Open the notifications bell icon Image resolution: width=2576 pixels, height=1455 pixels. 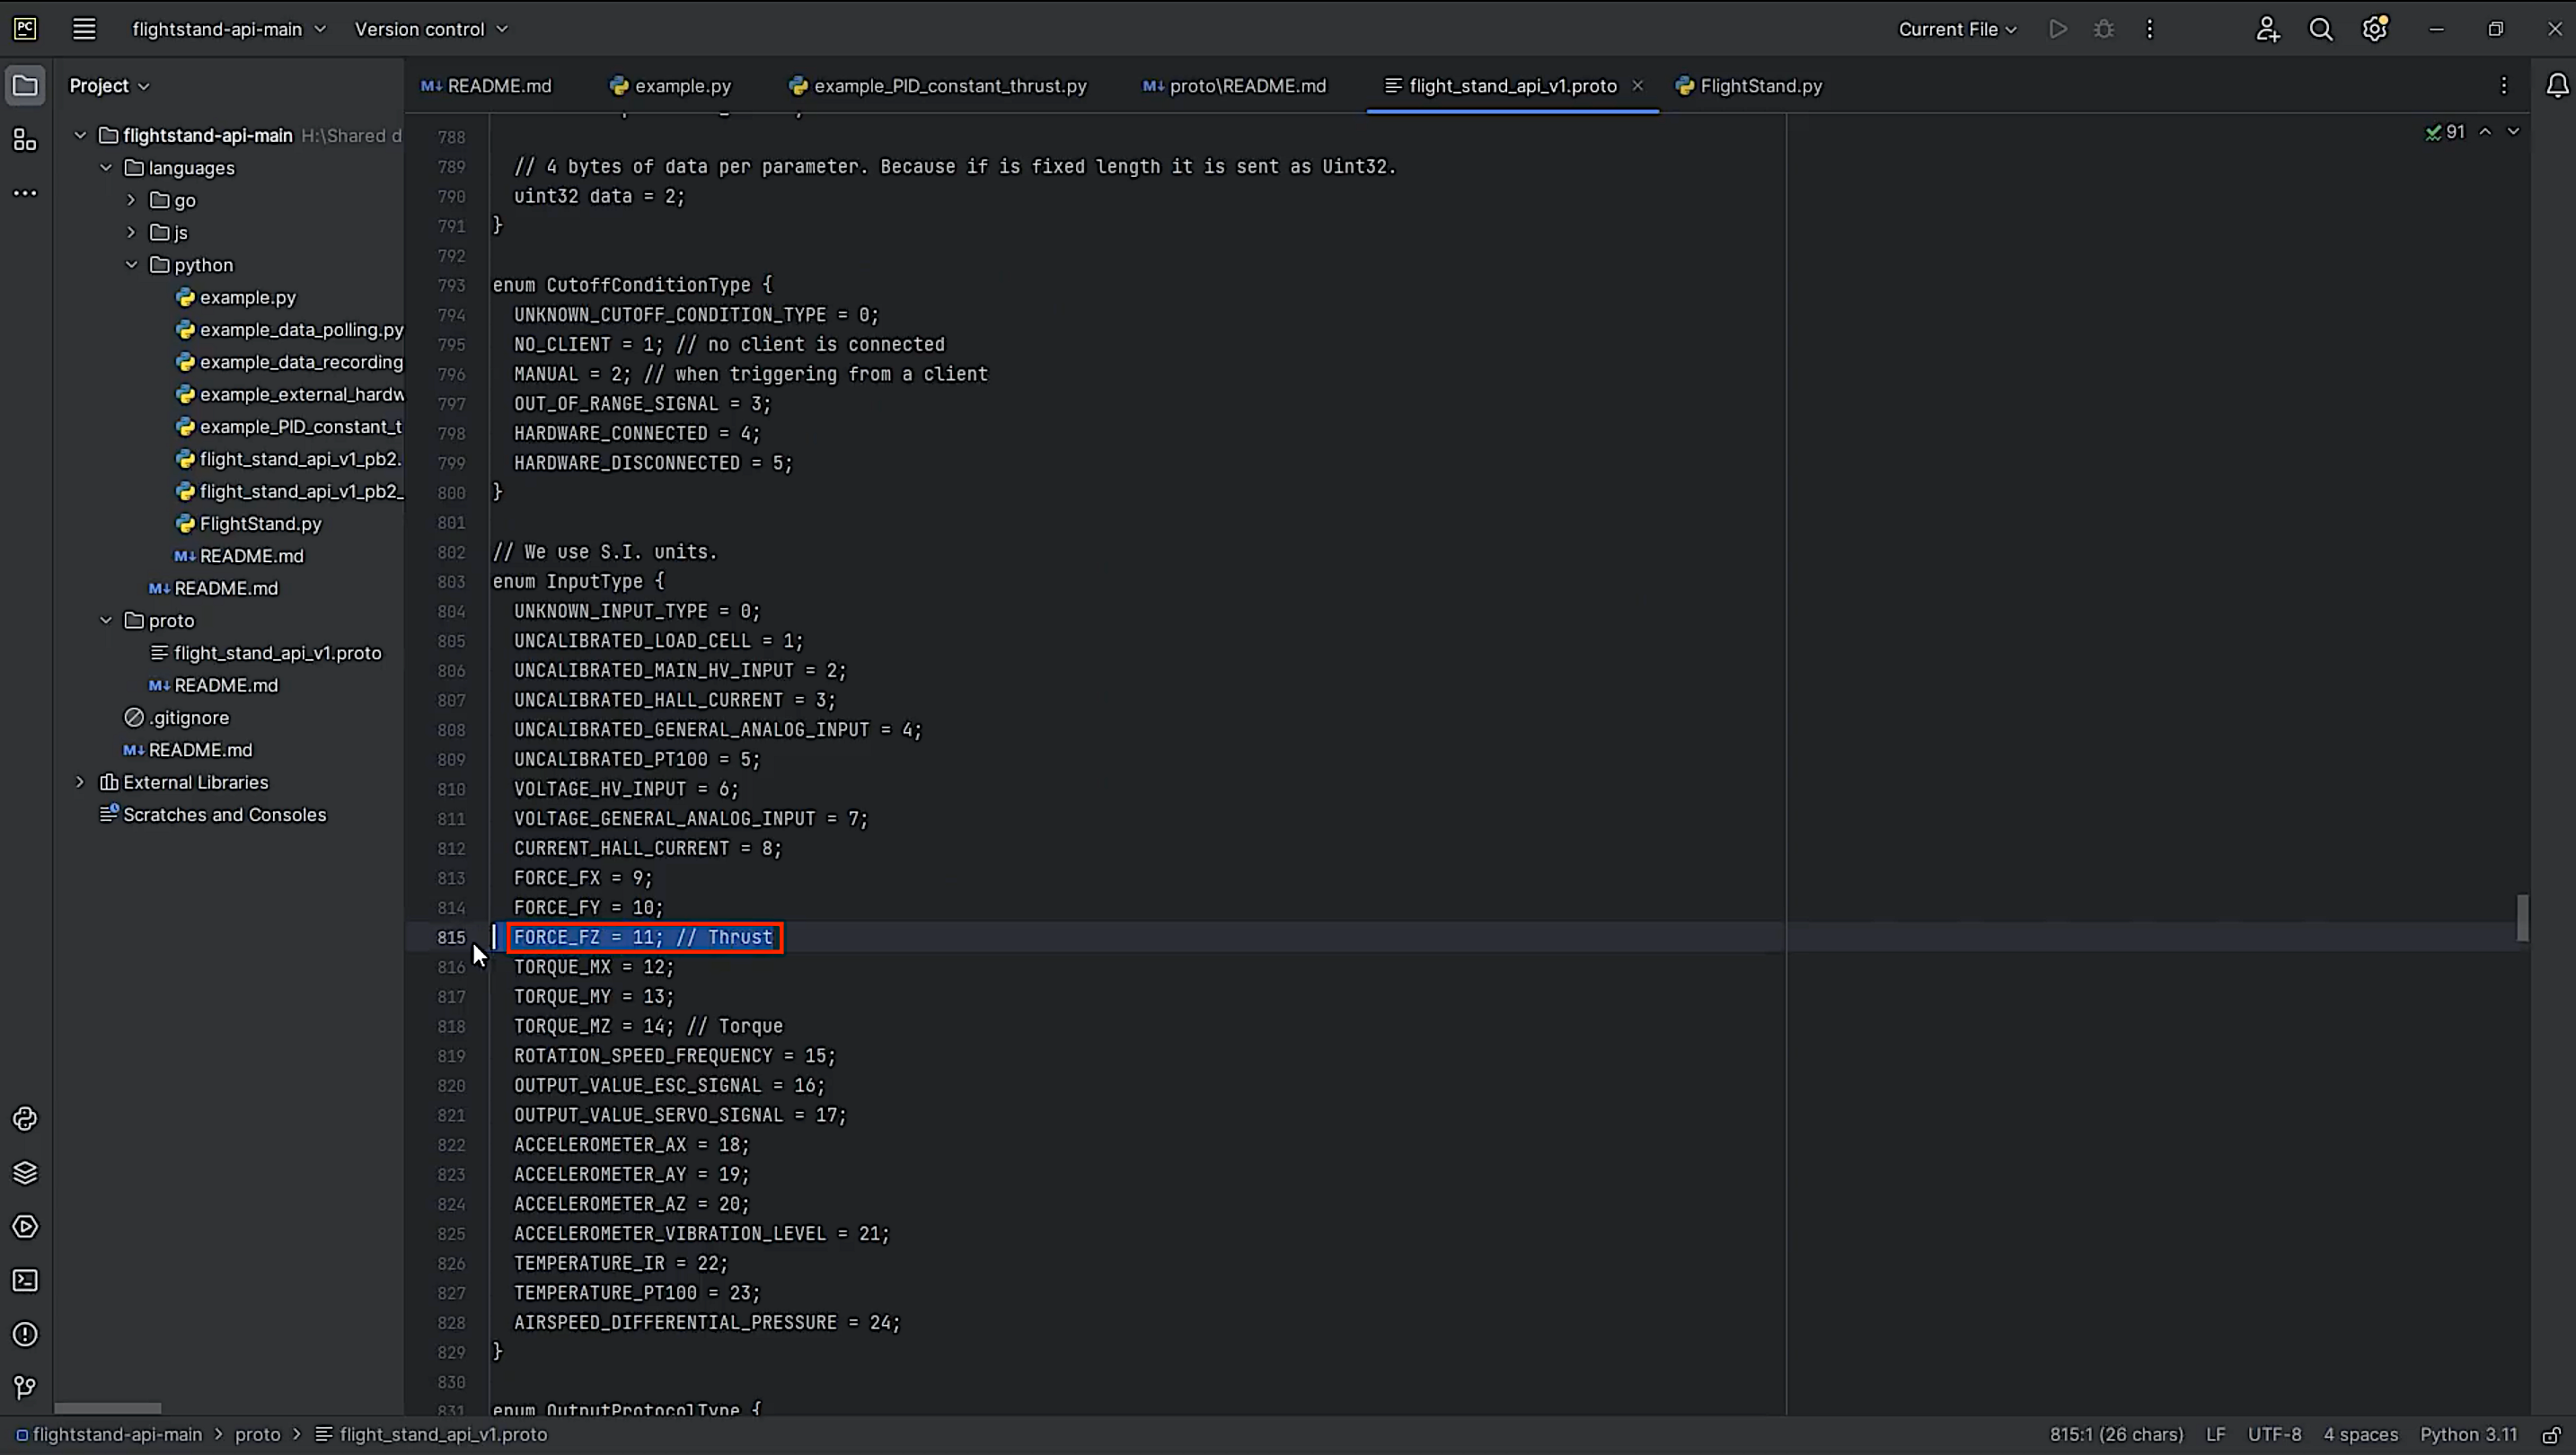[2556, 86]
